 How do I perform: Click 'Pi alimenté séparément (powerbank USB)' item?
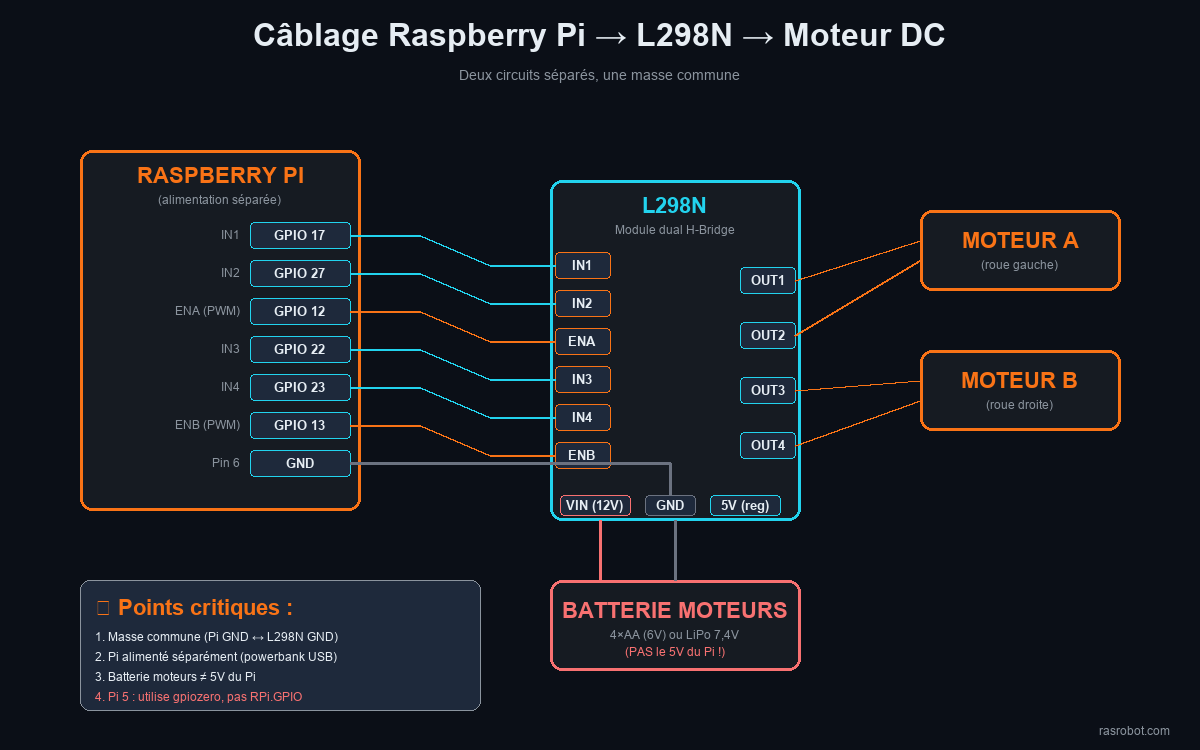[216, 657]
